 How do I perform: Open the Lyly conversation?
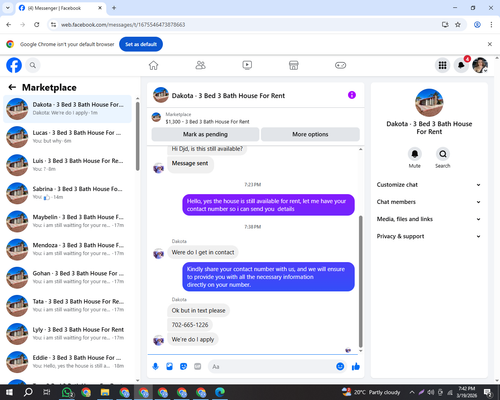tap(67, 334)
